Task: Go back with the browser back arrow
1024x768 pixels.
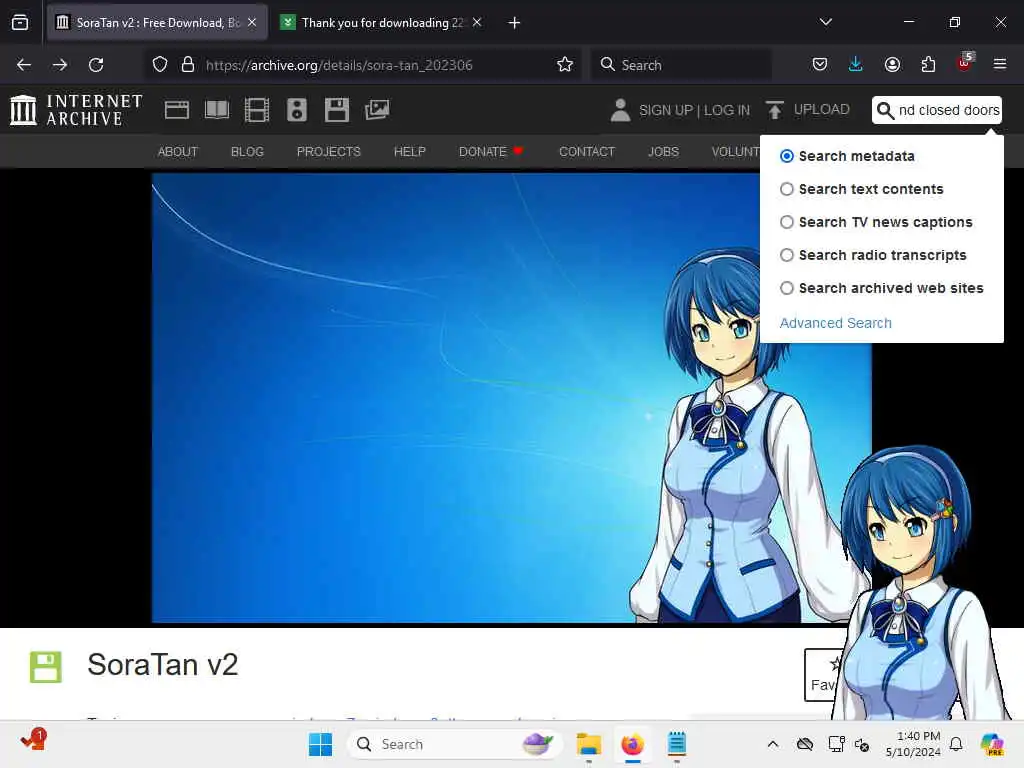Action: click(24, 65)
